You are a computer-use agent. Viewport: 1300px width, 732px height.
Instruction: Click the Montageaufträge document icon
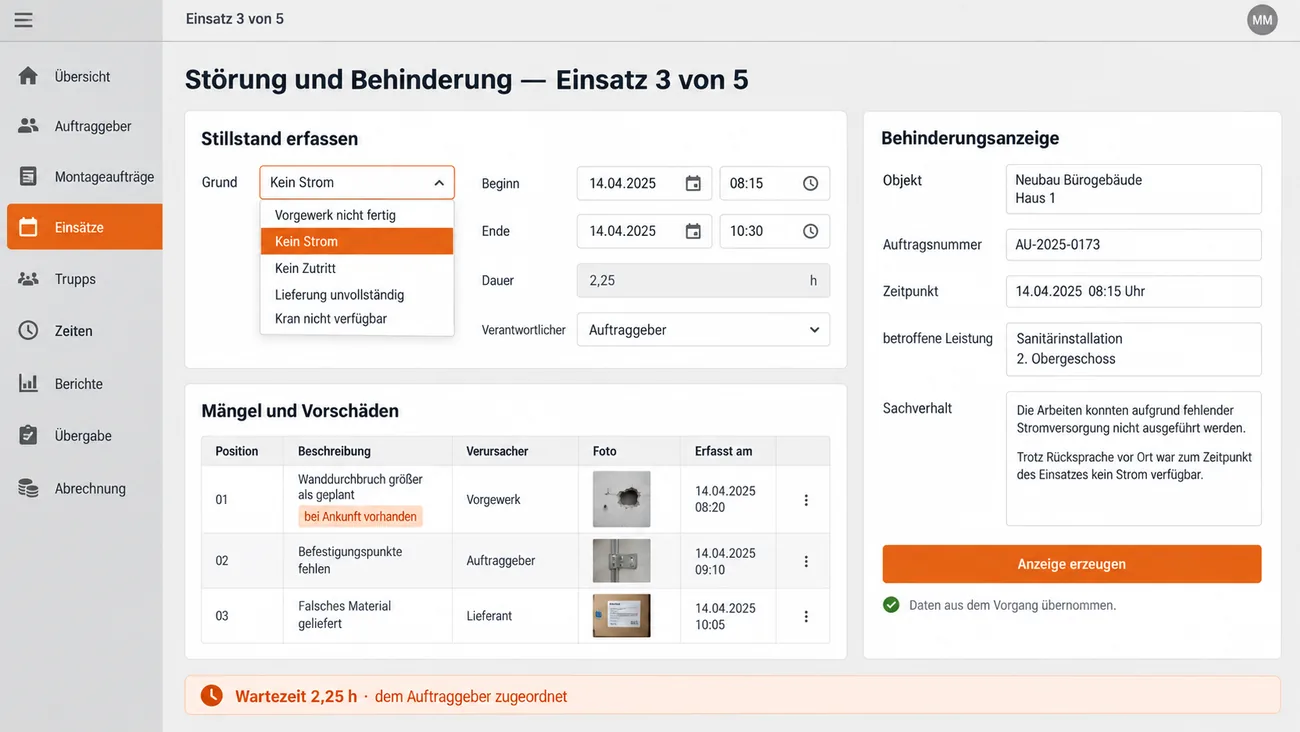(28, 177)
